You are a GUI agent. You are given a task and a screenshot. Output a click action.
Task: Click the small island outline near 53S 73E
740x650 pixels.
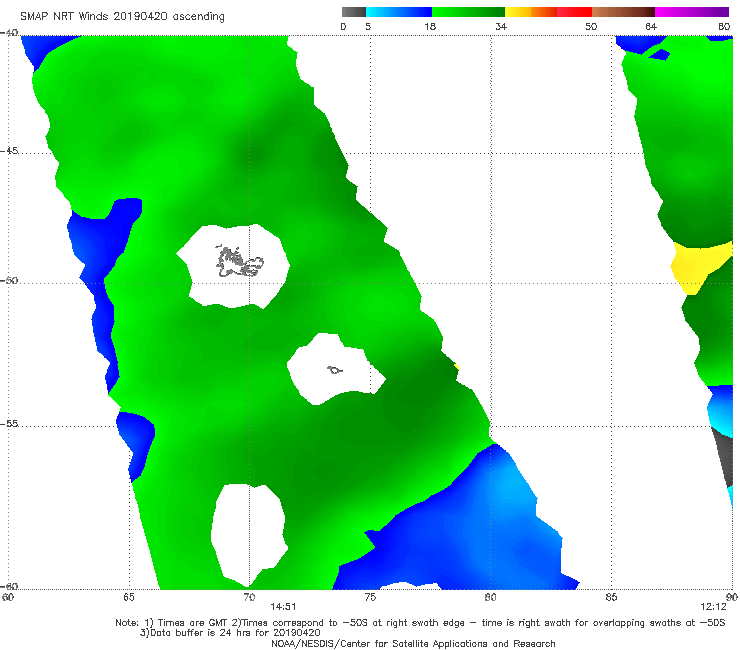click(335, 370)
